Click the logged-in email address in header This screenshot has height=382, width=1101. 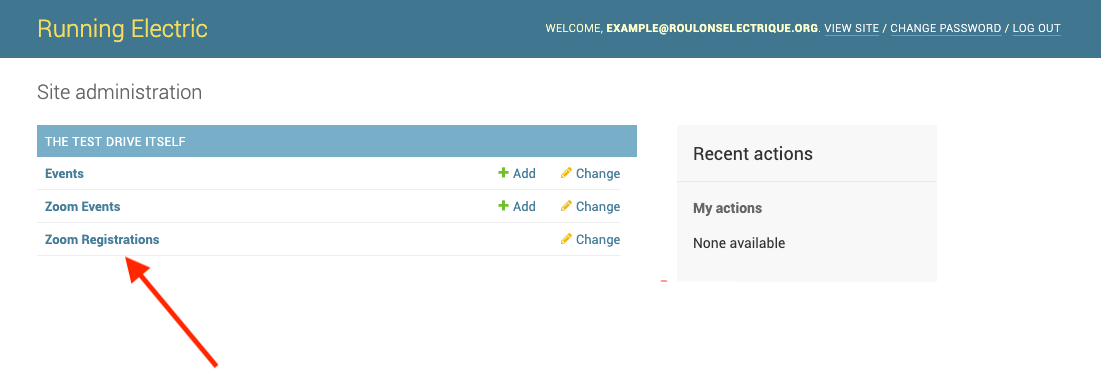pyautogui.click(x=712, y=29)
